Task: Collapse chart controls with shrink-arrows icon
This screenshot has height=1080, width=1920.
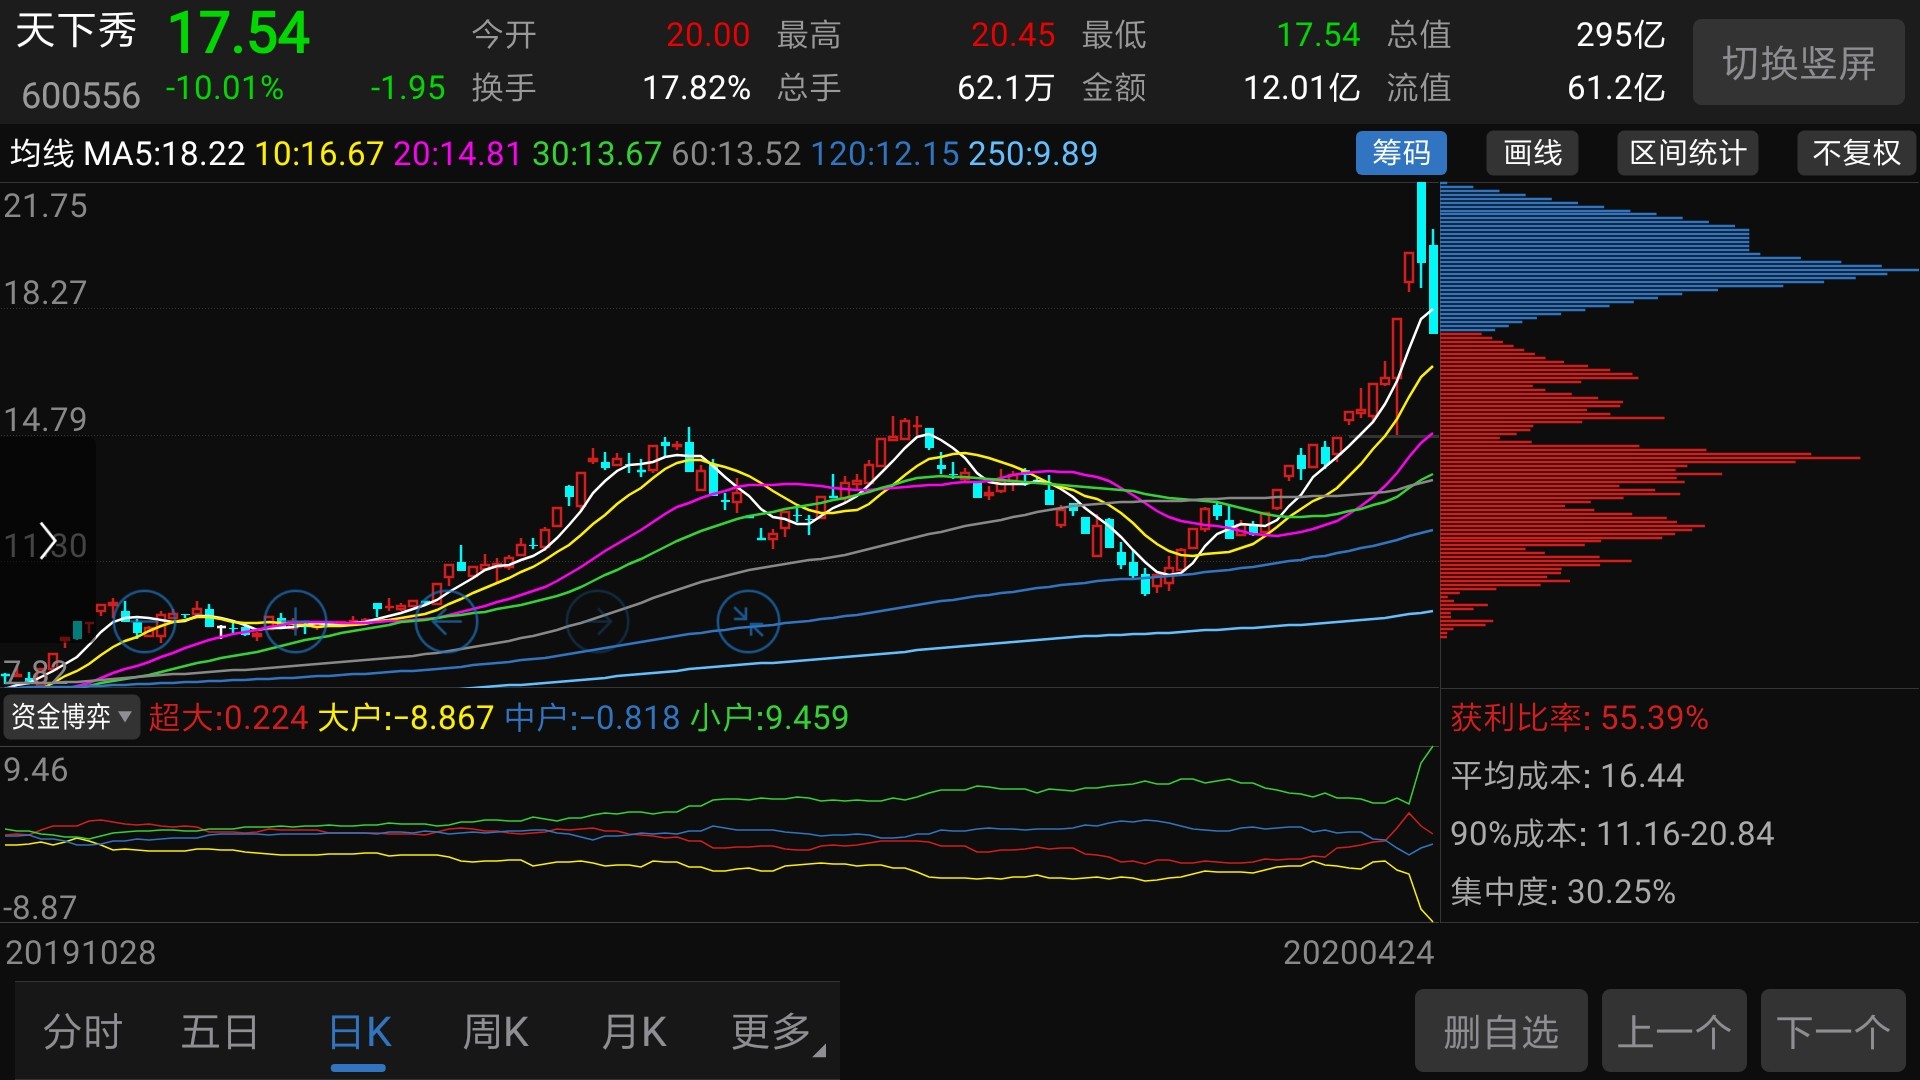Action: pos(748,622)
